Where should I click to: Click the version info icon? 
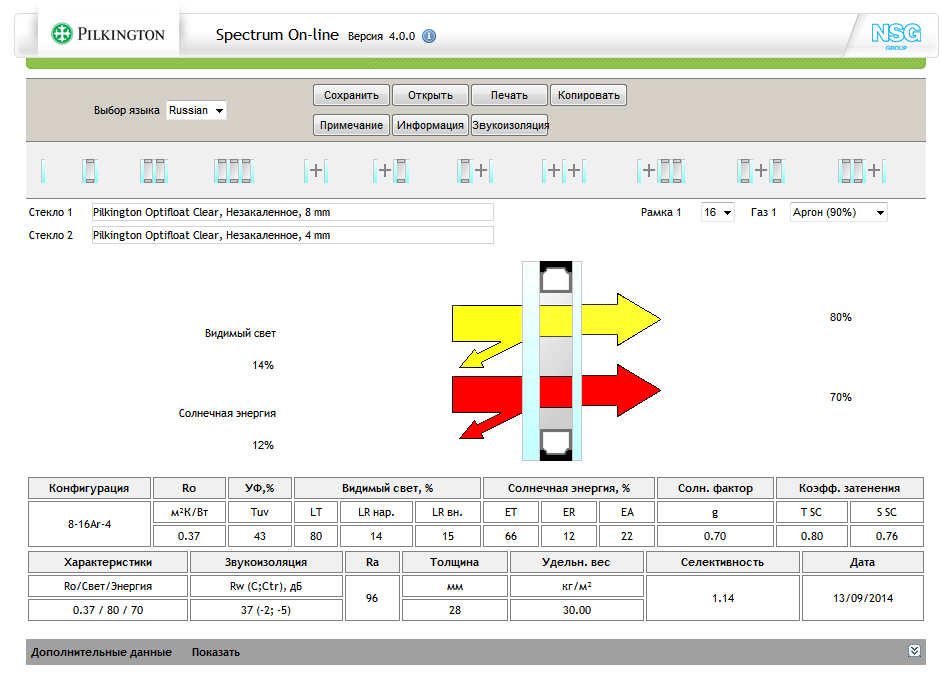429,36
